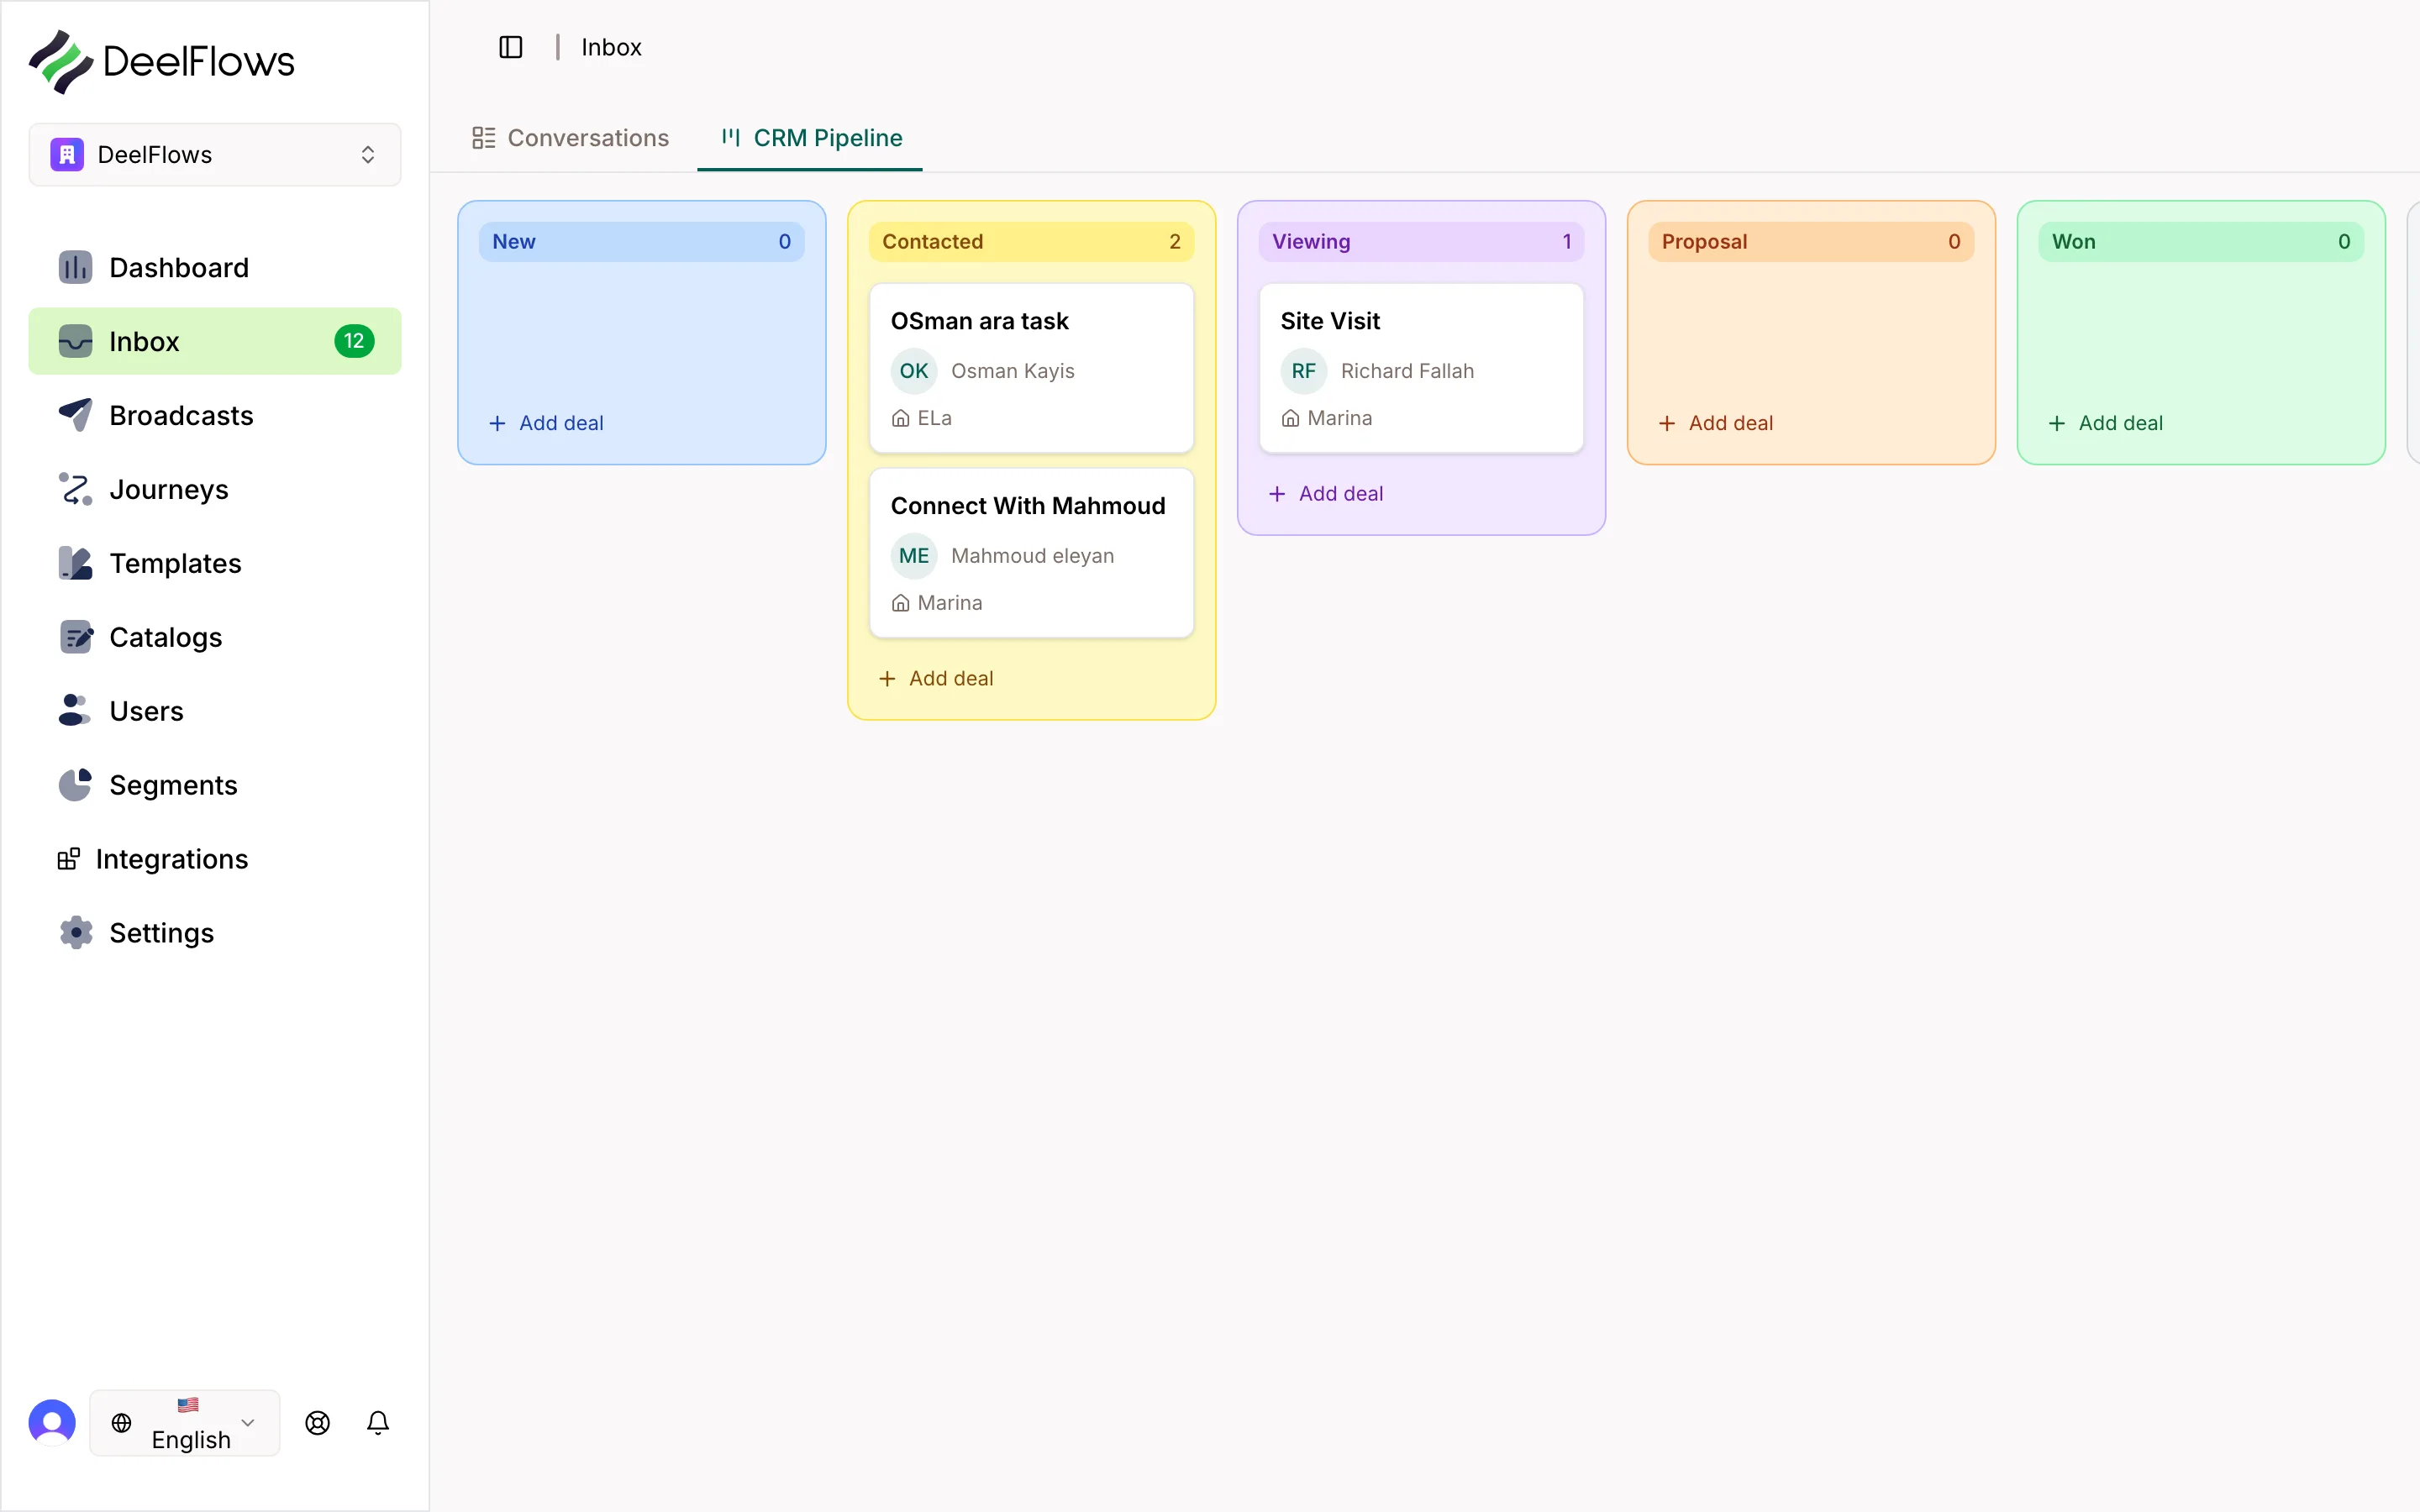Click the Won column header

[2201, 241]
